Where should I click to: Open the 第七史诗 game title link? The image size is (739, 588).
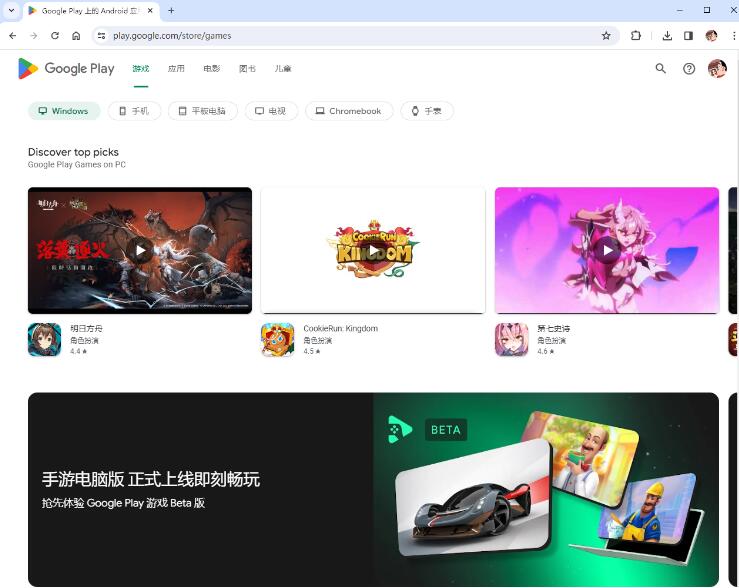point(554,328)
